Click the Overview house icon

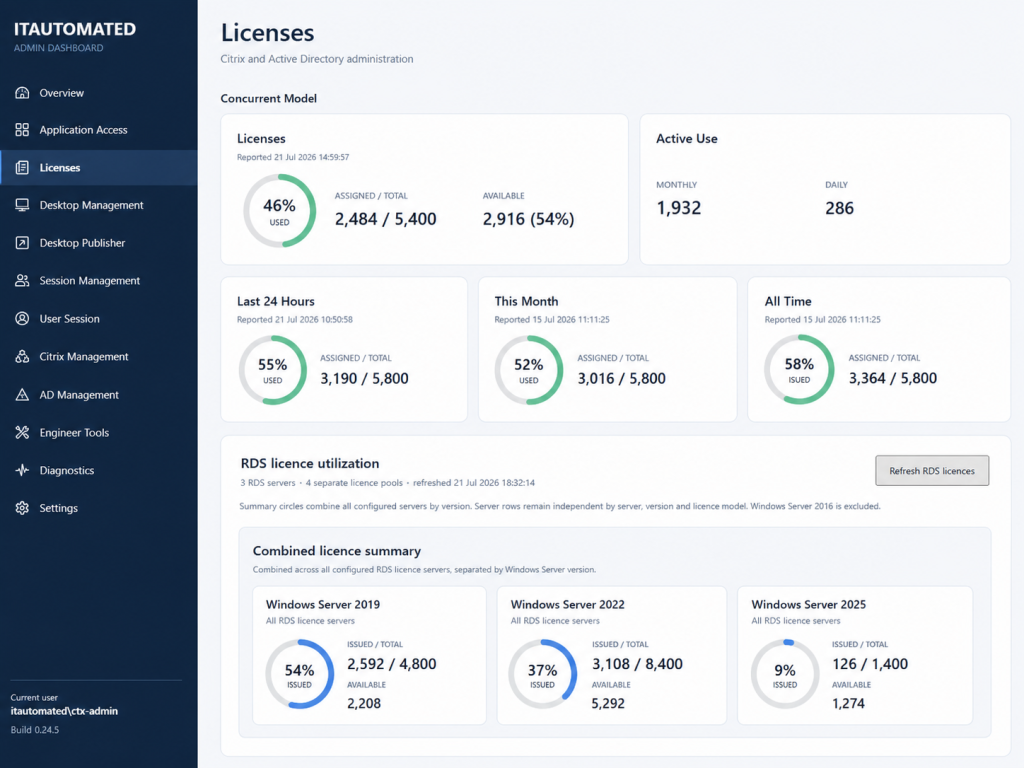click(x=22, y=93)
